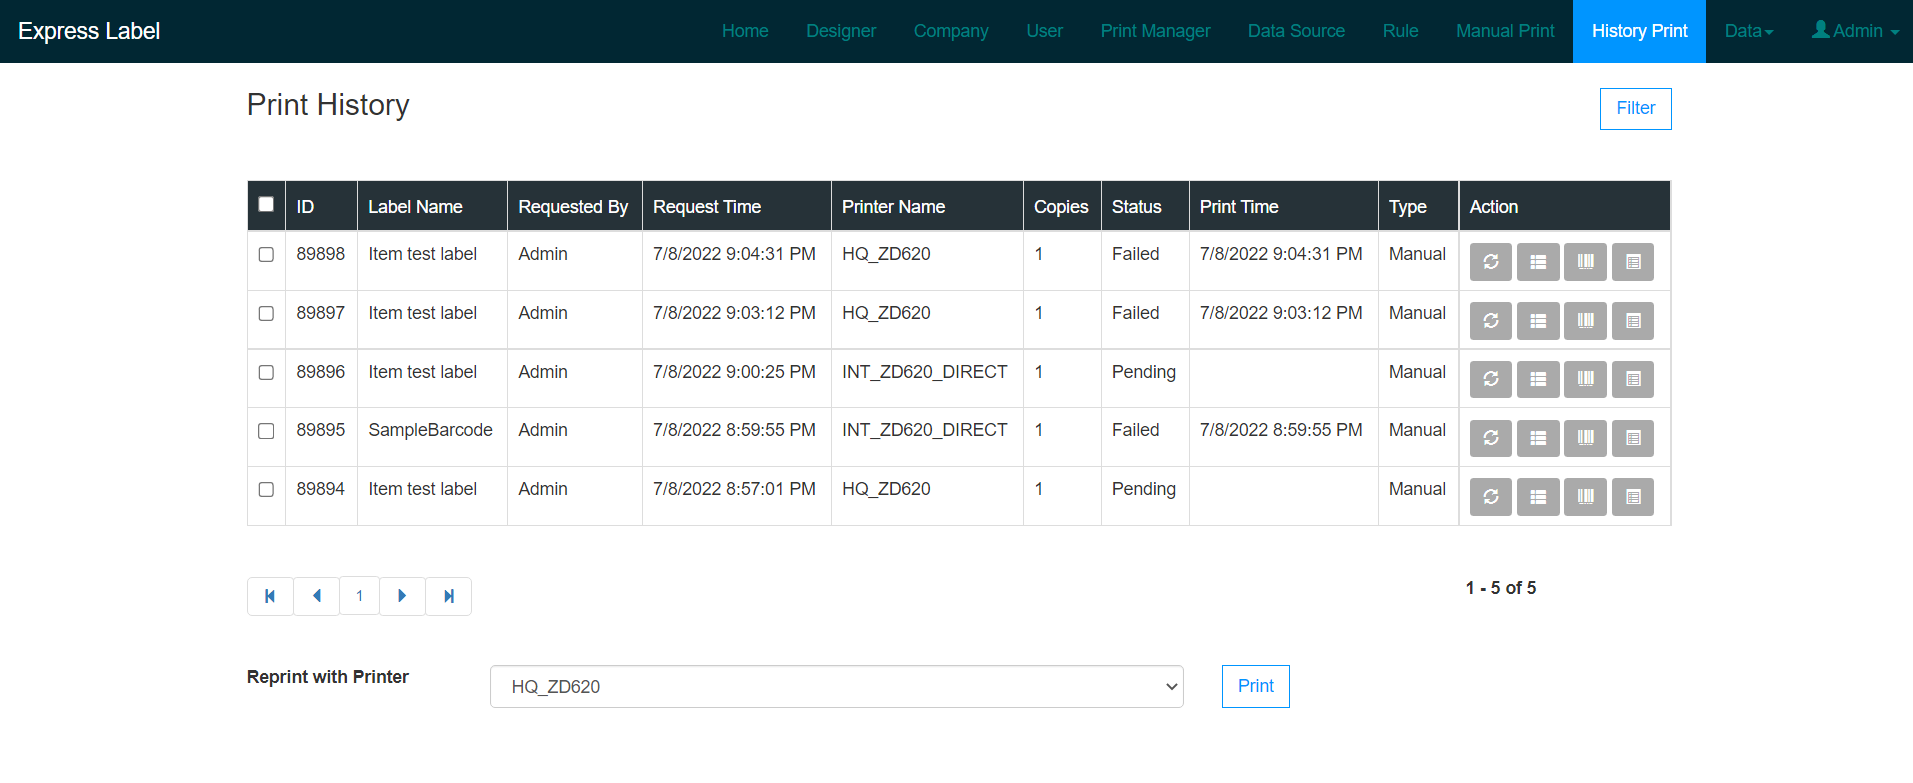The image size is (1913, 783).
Task: Select the checkbox for record 89898
Action: coord(266,255)
